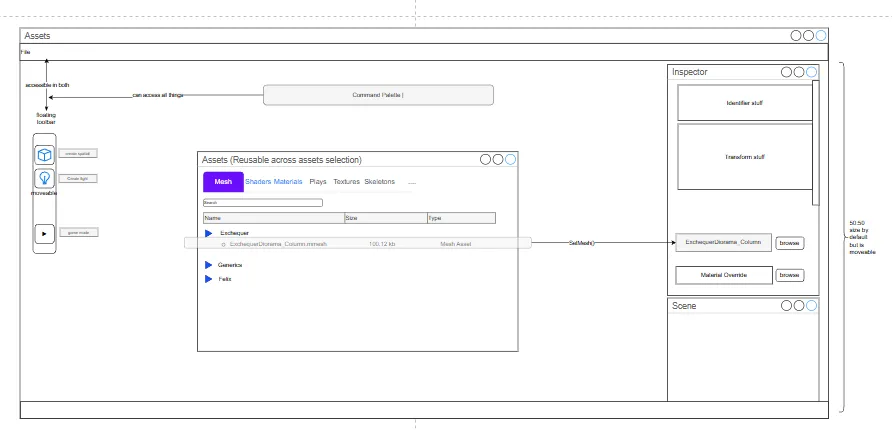This screenshot has width=892, height=430.
Task: Click the small circle icon beside EnchequerDiorama_Column.mmesh
Action: (x=224, y=244)
